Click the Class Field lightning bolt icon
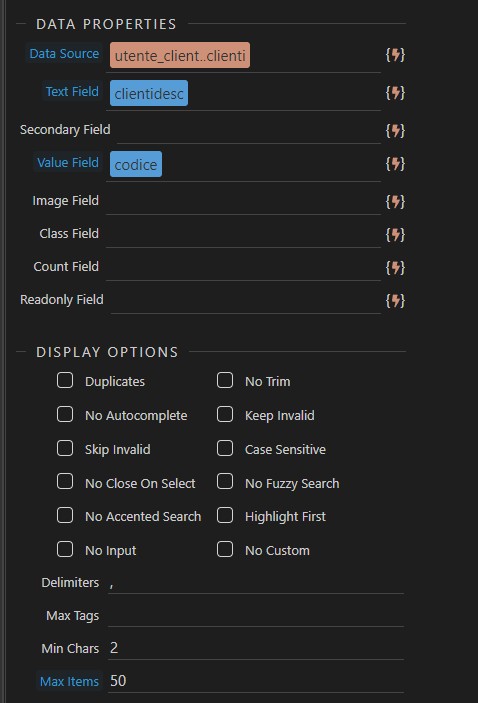 point(395,234)
